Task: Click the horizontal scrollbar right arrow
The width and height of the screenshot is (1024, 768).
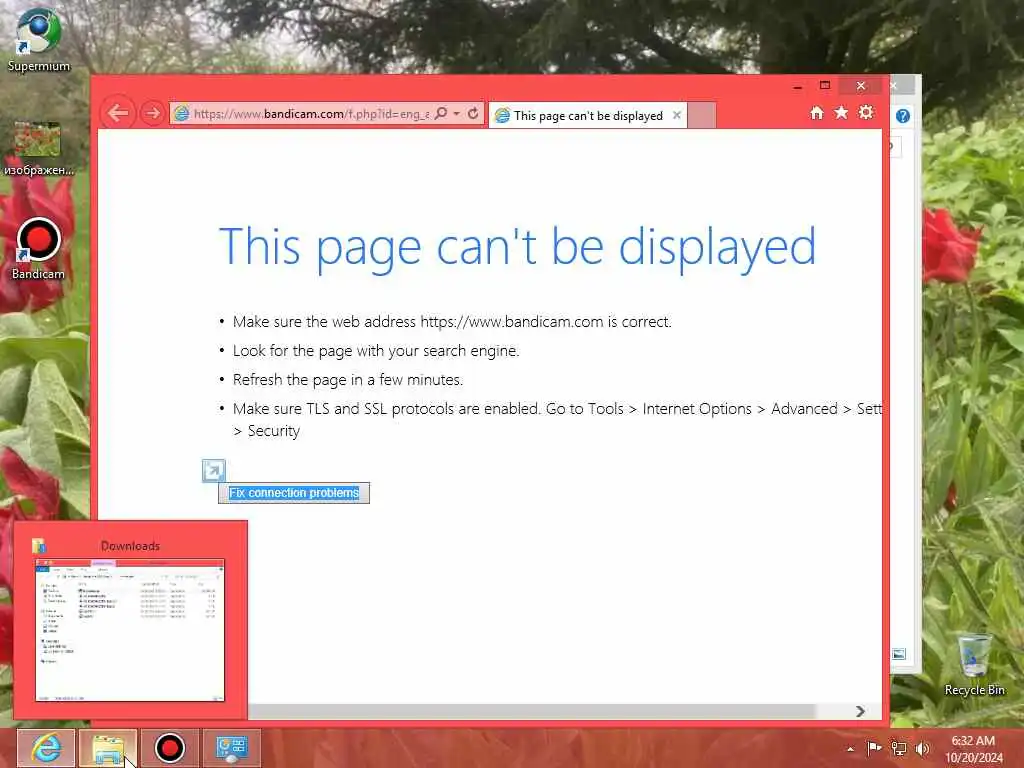Action: pos(860,711)
